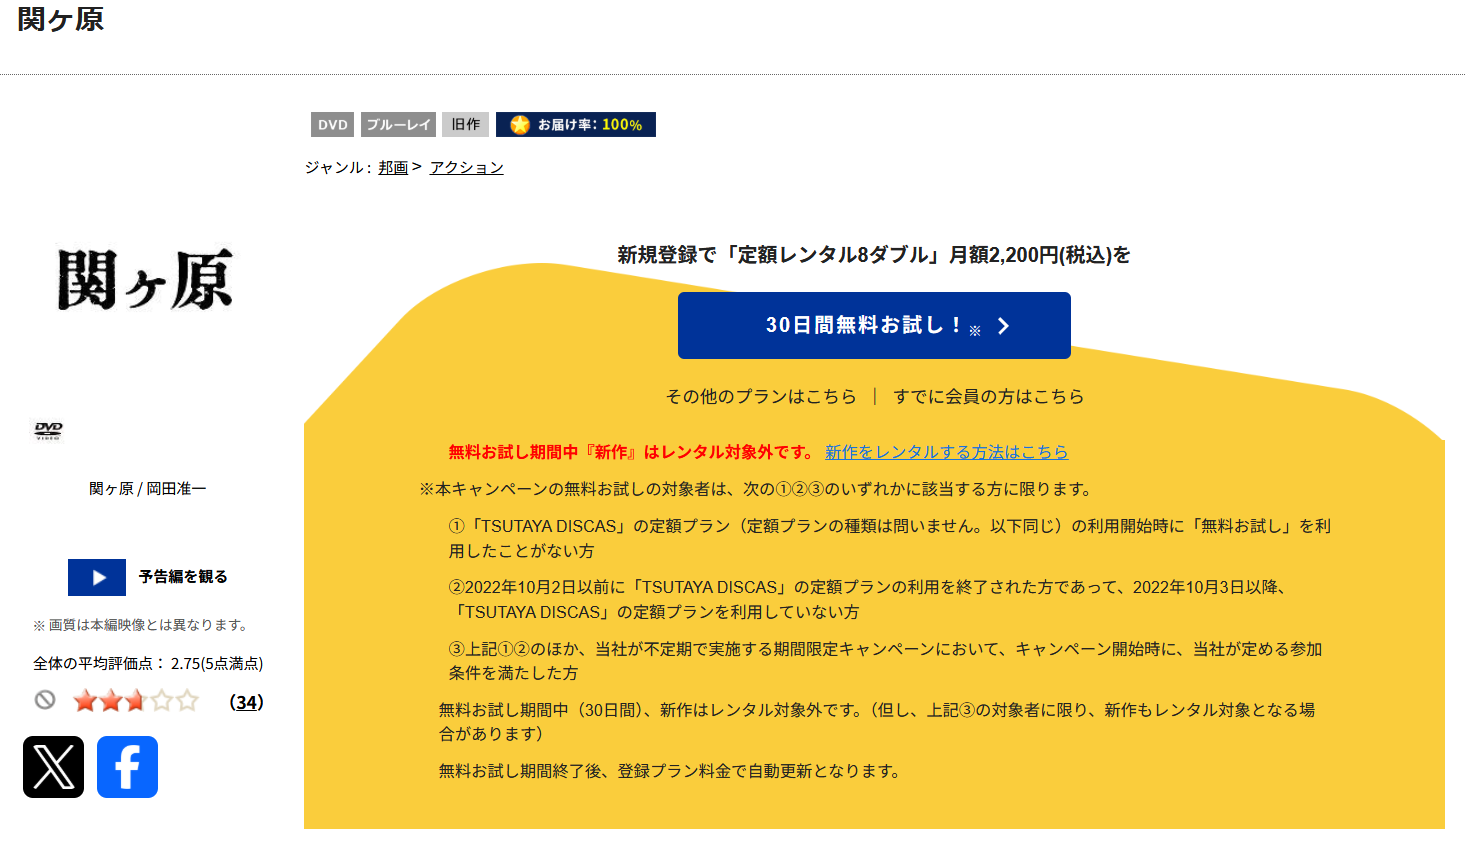The image size is (1465, 841).
Task: Rate with the fifth empty star
Action: [187, 701]
